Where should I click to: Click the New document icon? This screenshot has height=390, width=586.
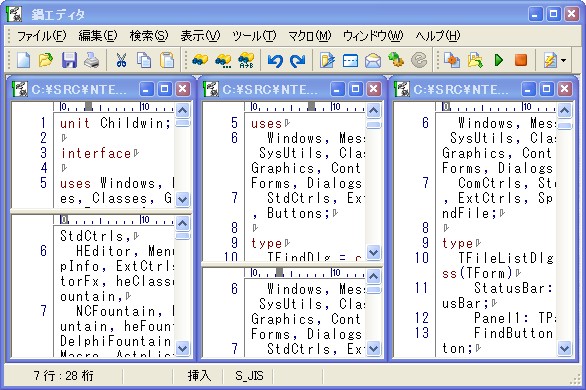[x=24, y=60]
